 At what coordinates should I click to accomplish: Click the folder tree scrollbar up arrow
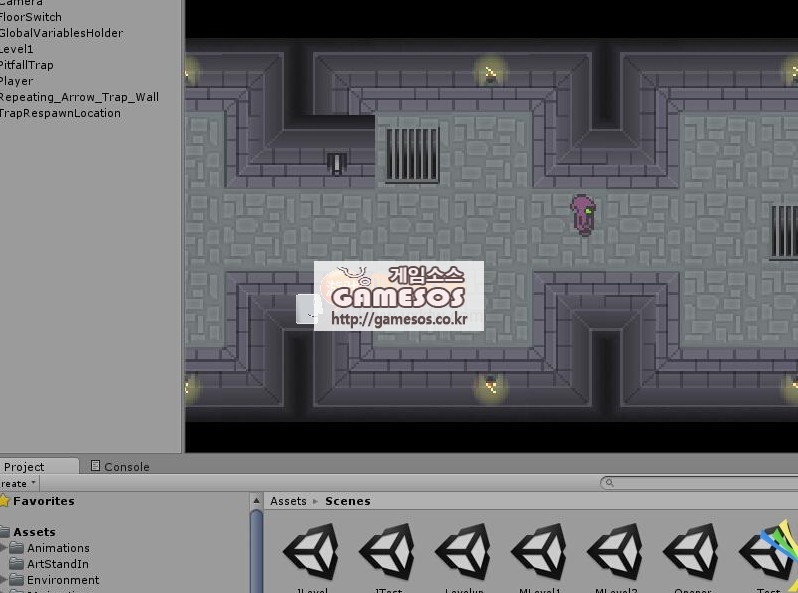tap(256, 500)
